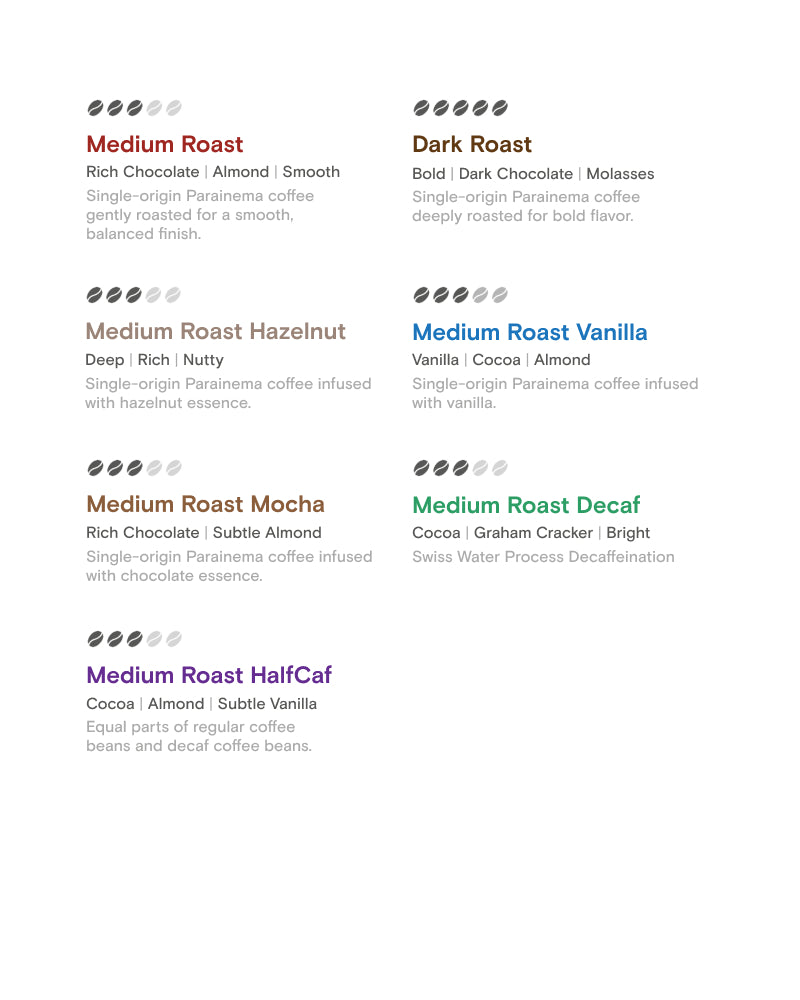800x1000 pixels.
Task: Select the purple Medium Roast HalfCaf title
Action: (x=209, y=675)
